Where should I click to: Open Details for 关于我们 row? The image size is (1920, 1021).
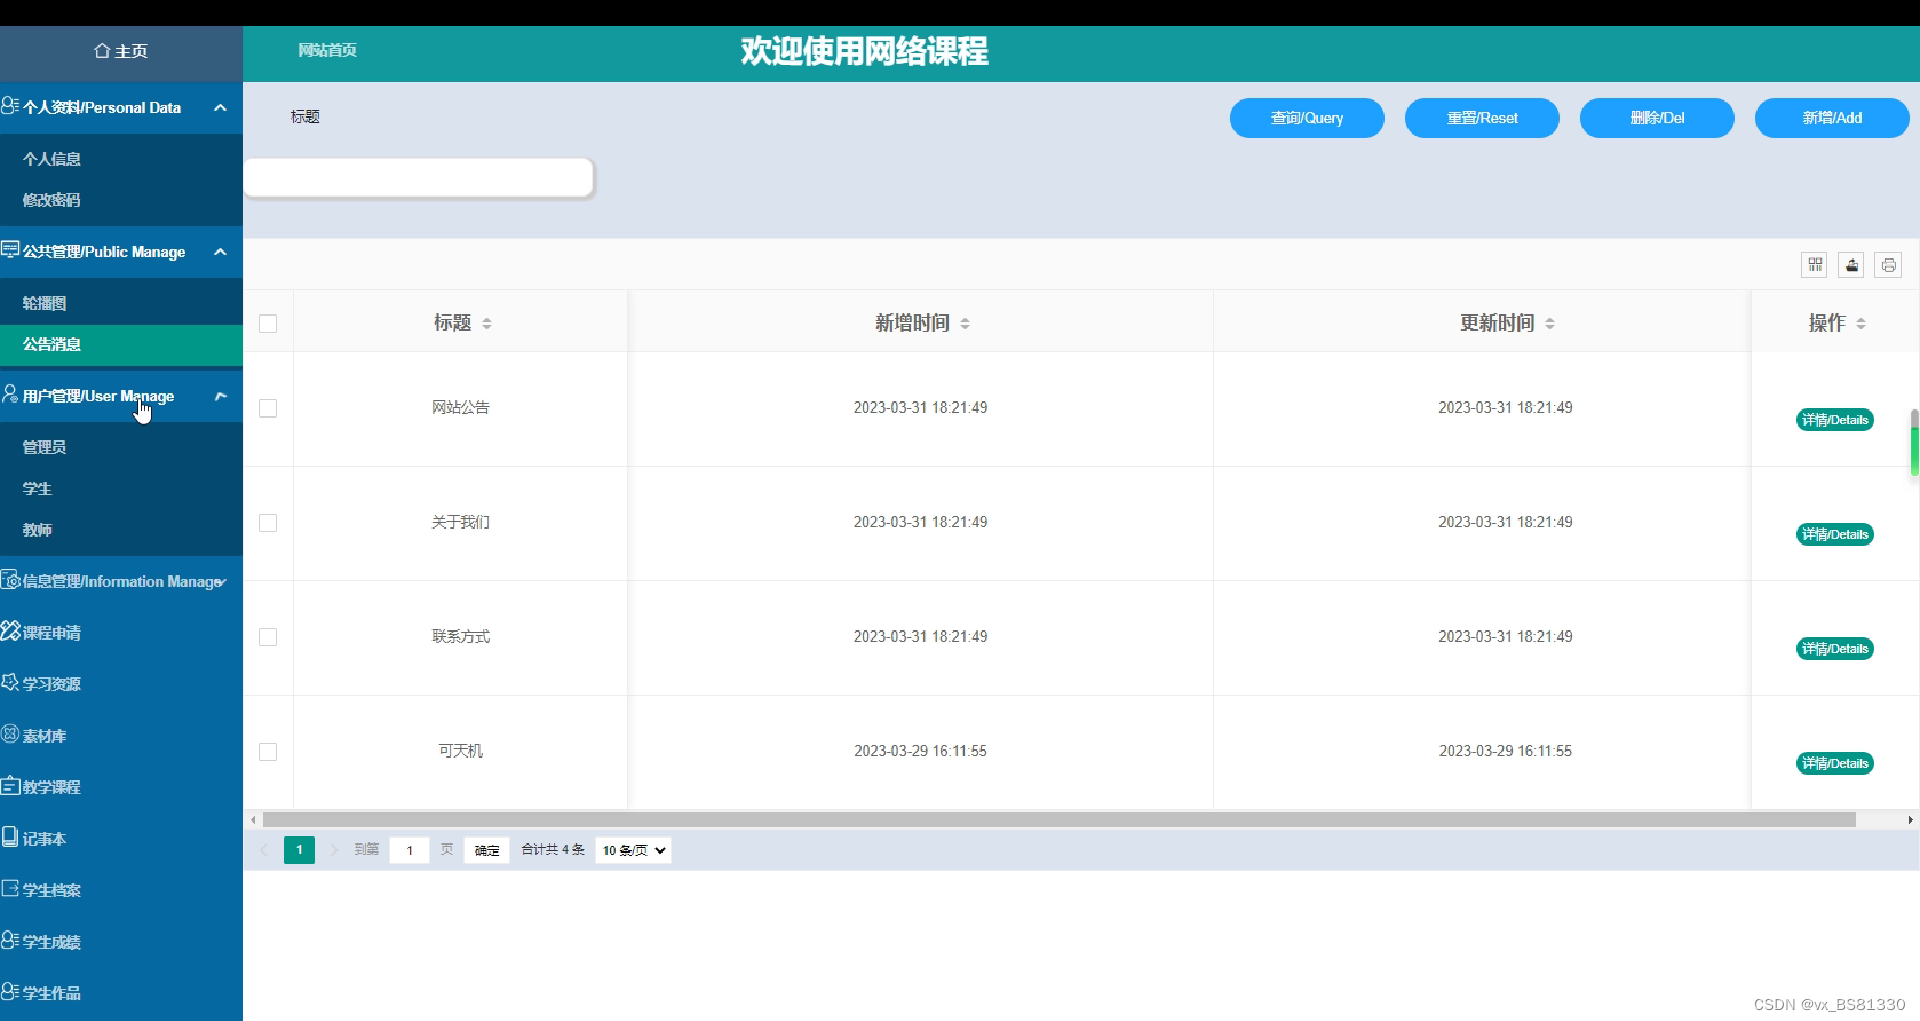tap(1835, 535)
